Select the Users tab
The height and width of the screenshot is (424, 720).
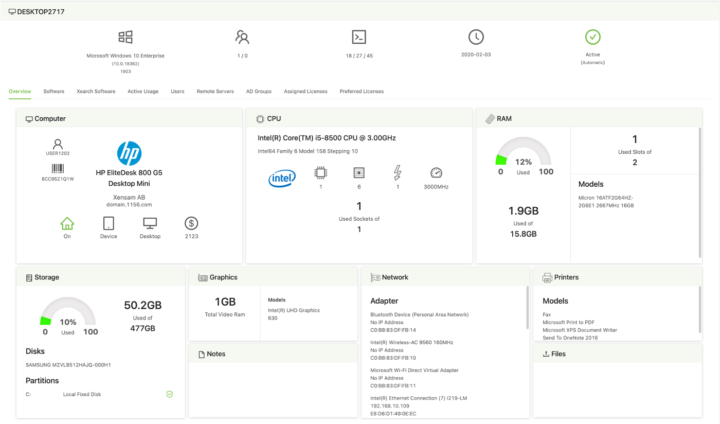(x=177, y=91)
